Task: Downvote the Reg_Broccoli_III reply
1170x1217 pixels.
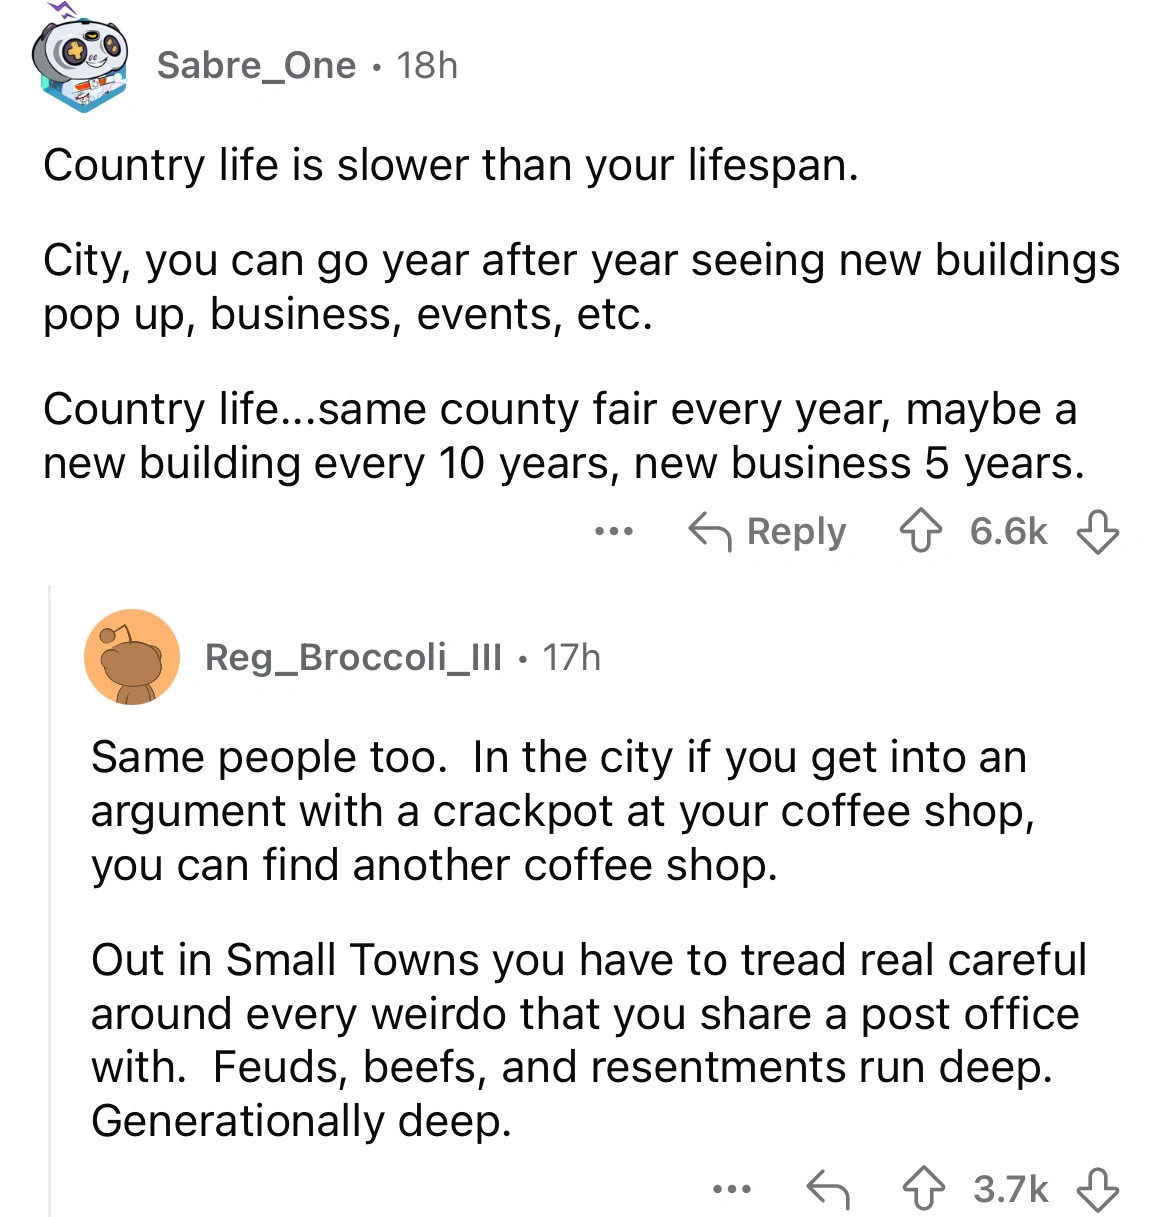Action: [1097, 1189]
